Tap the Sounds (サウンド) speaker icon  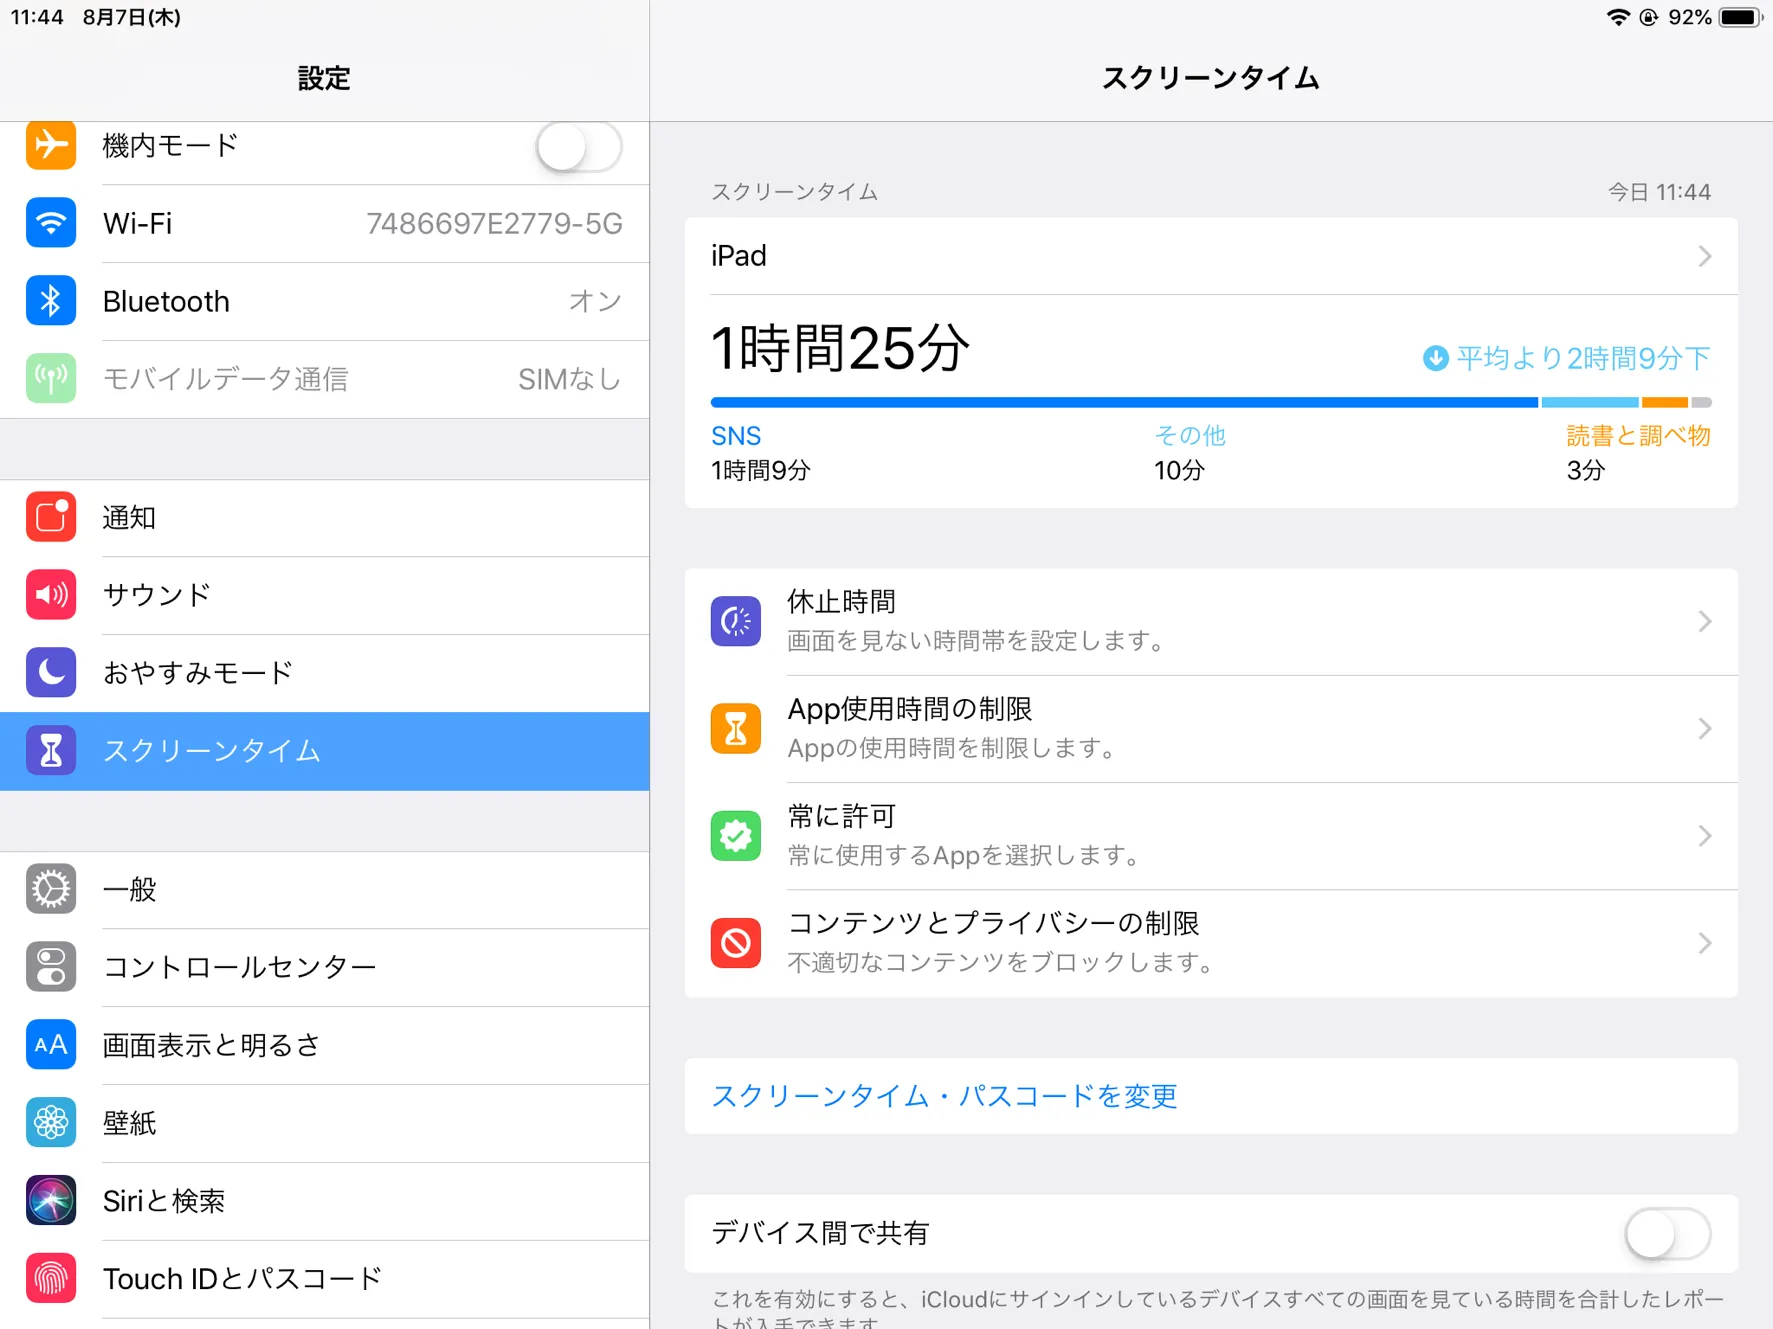point(51,595)
